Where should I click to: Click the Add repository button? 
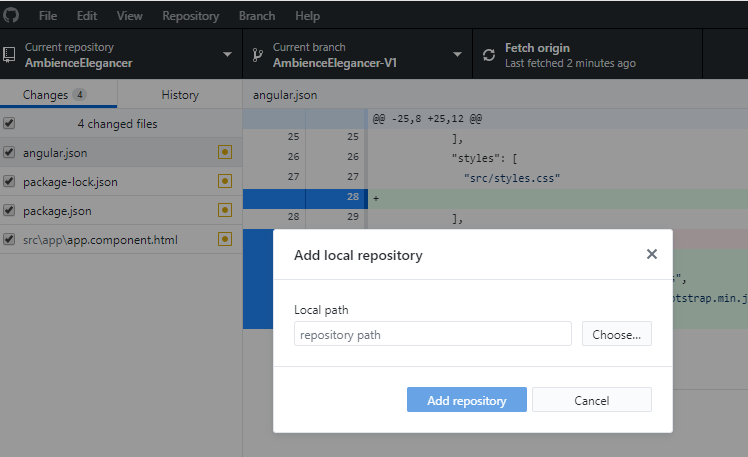point(467,400)
